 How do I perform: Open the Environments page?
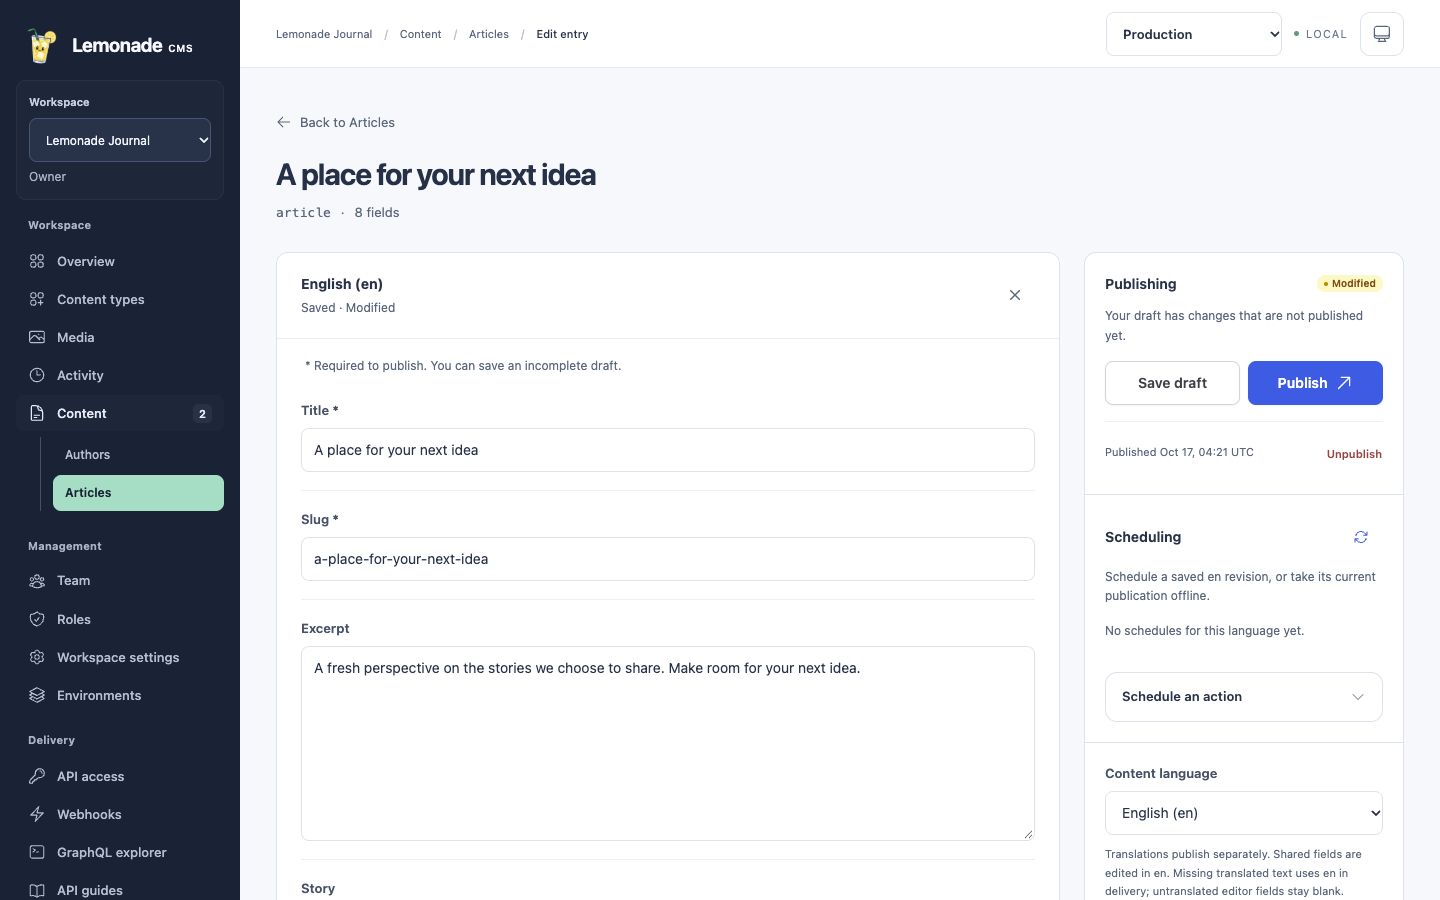pyautogui.click(x=120, y=695)
